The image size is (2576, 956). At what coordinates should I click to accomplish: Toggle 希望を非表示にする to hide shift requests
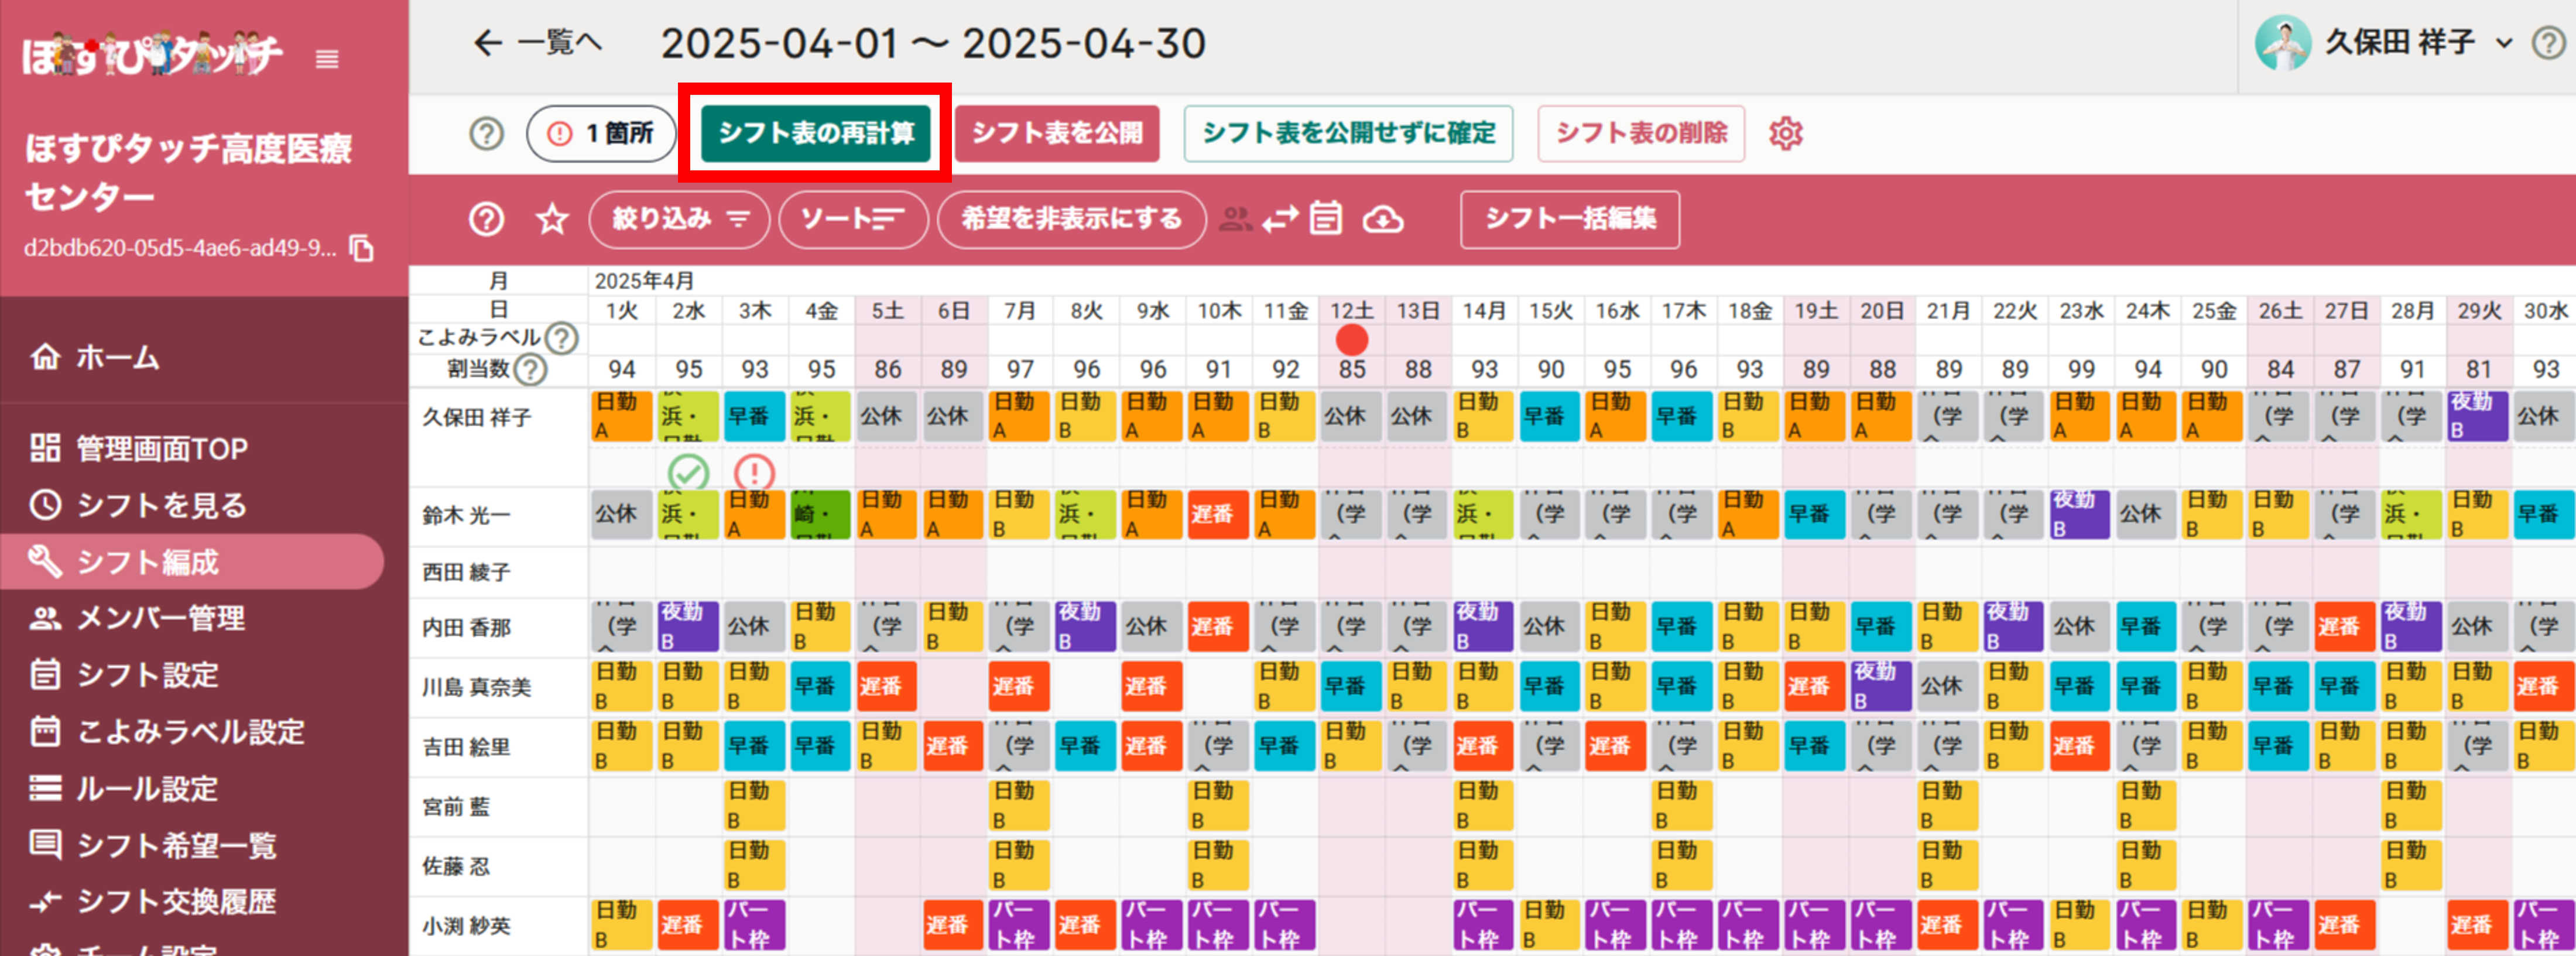pyautogui.click(x=1070, y=220)
